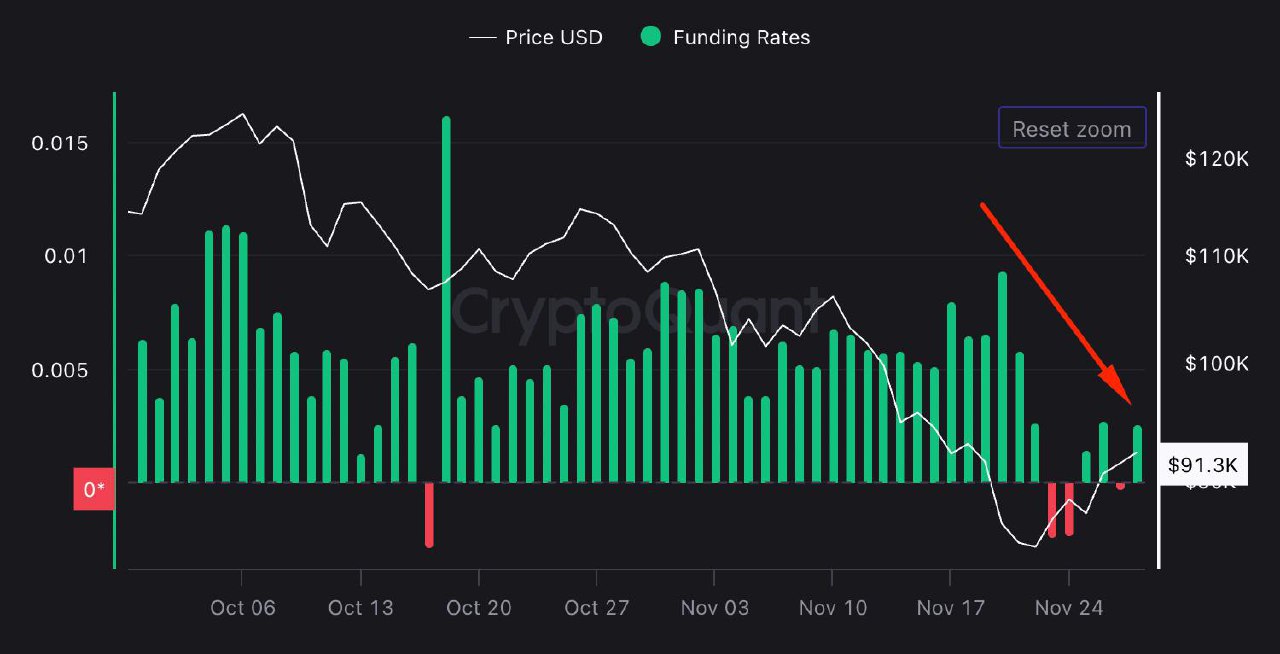The height and width of the screenshot is (654, 1280).
Task: Click the Nov 24 date axis label
Action: [1068, 608]
